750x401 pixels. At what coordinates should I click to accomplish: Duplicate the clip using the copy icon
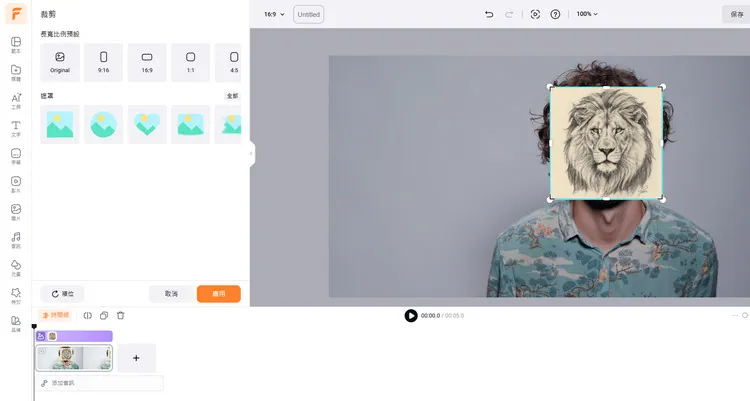104,316
